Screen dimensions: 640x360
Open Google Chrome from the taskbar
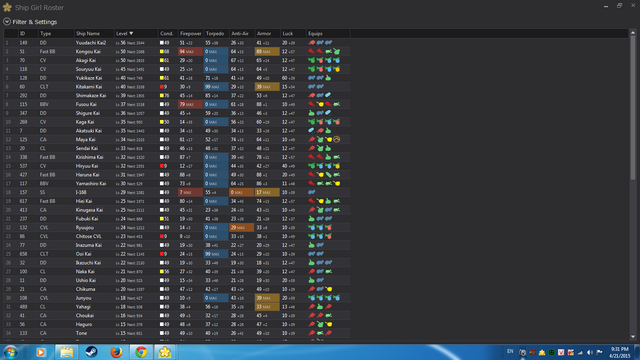[x=141, y=352]
